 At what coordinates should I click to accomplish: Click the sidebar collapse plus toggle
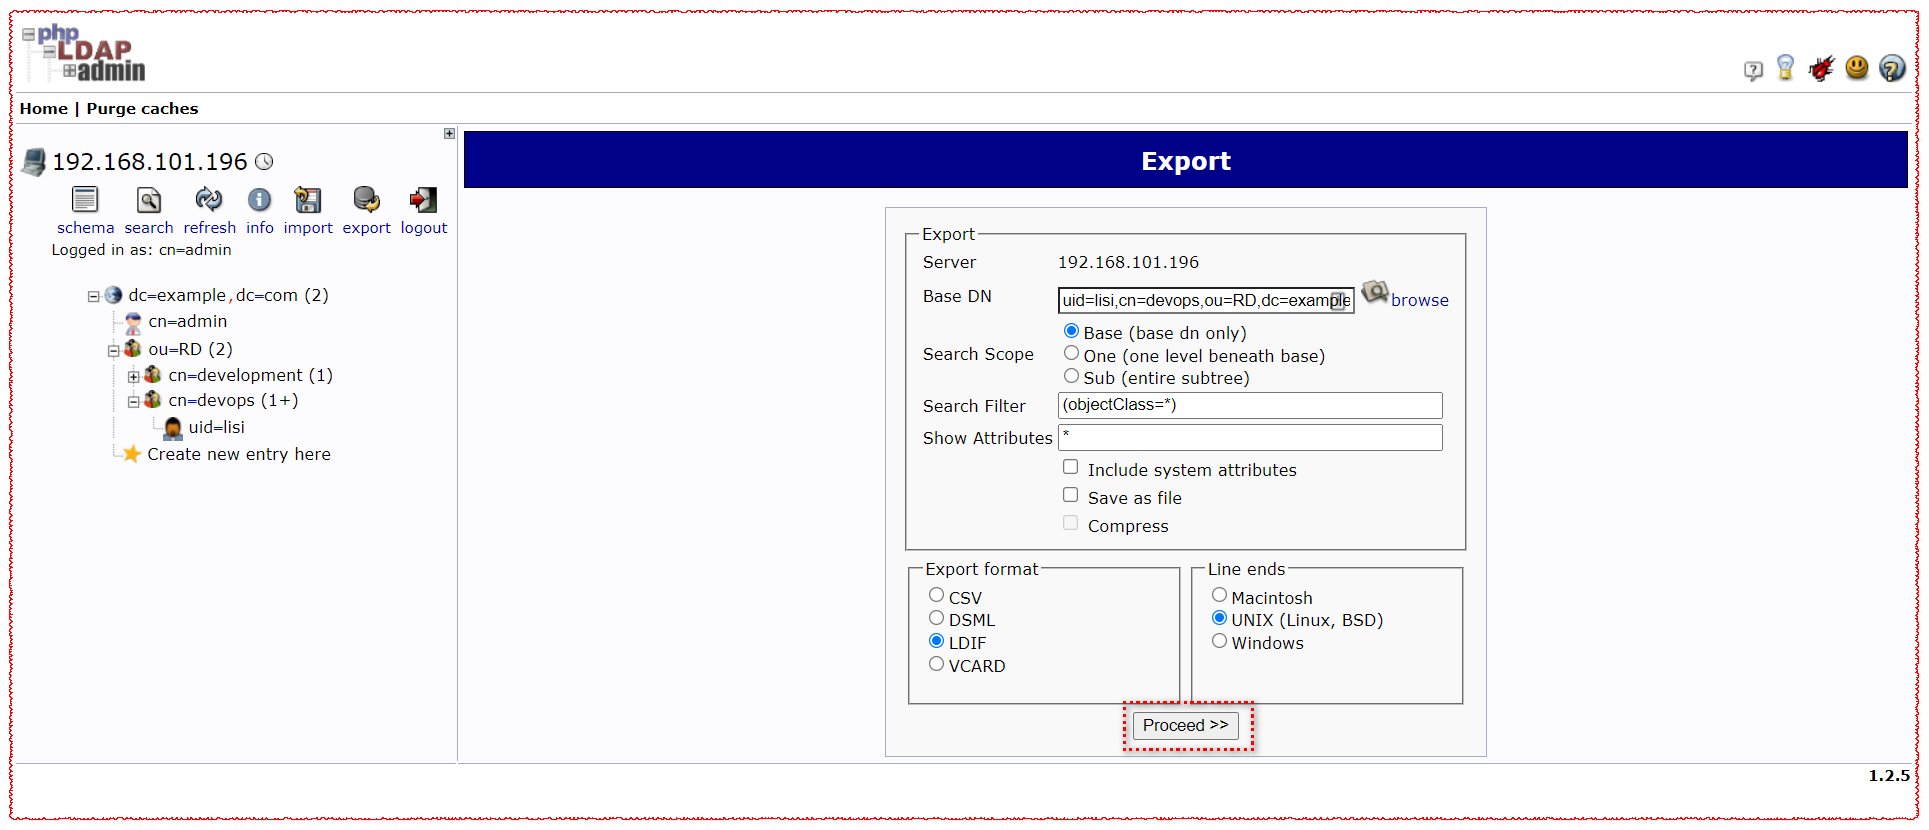point(449,133)
